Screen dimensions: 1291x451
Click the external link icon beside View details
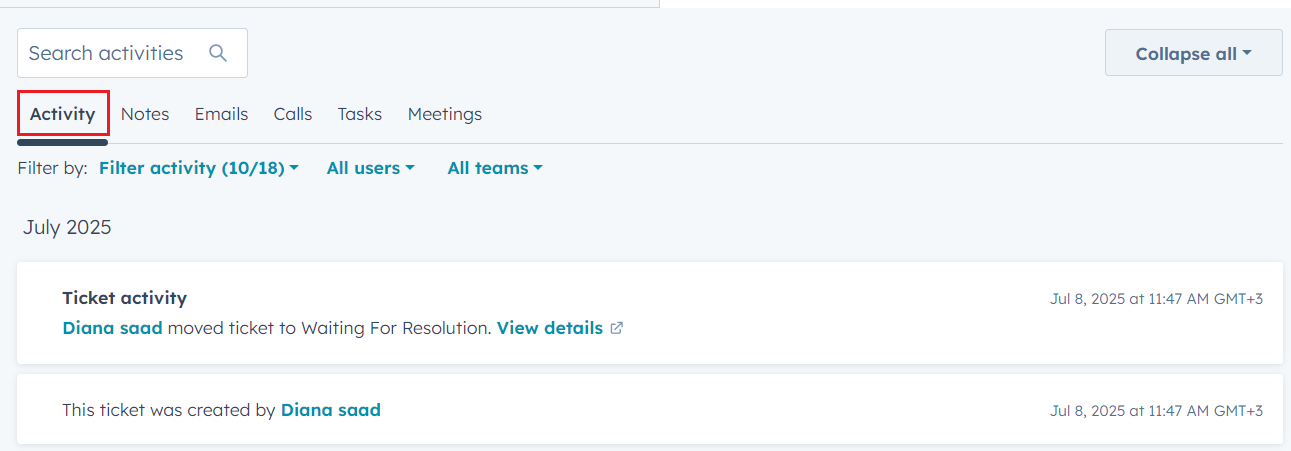coord(617,328)
